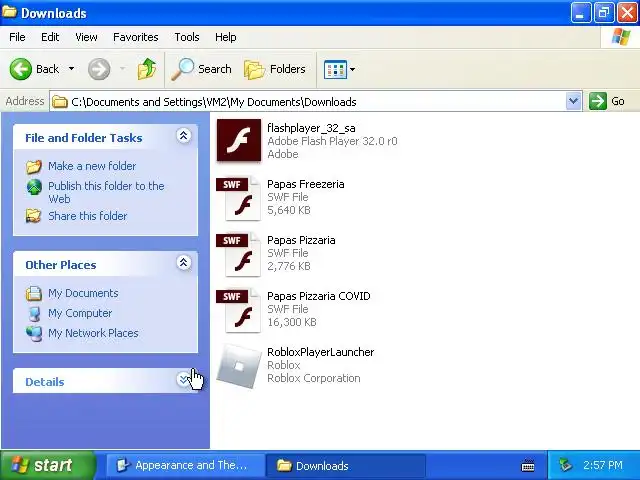The width and height of the screenshot is (640, 480).
Task: Select the flashplayer_32_sa Flash icon
Action: [x=239, y=140]
